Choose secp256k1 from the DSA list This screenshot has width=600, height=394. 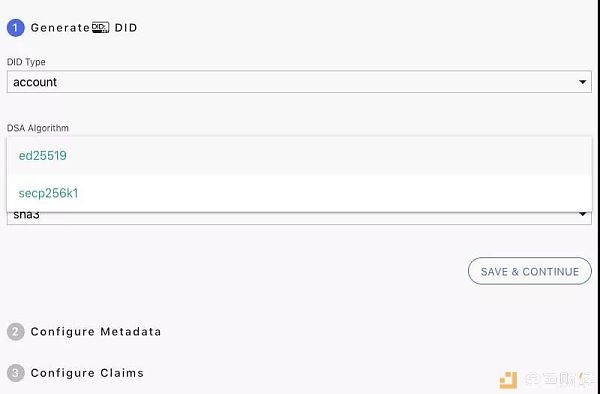[299, 193]
